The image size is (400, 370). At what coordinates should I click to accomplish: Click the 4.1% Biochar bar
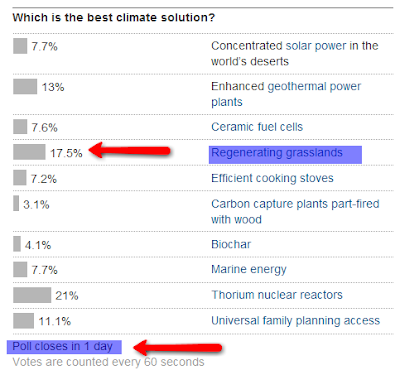[x=17, y=244]
